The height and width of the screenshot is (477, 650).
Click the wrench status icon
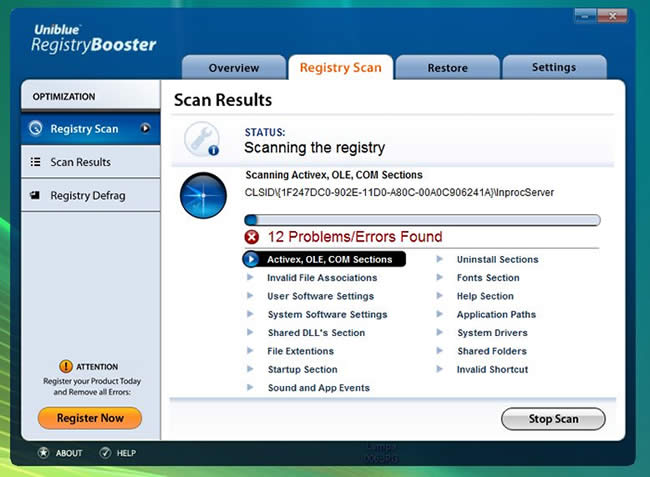pyautogui.click(x=202, y=139)
